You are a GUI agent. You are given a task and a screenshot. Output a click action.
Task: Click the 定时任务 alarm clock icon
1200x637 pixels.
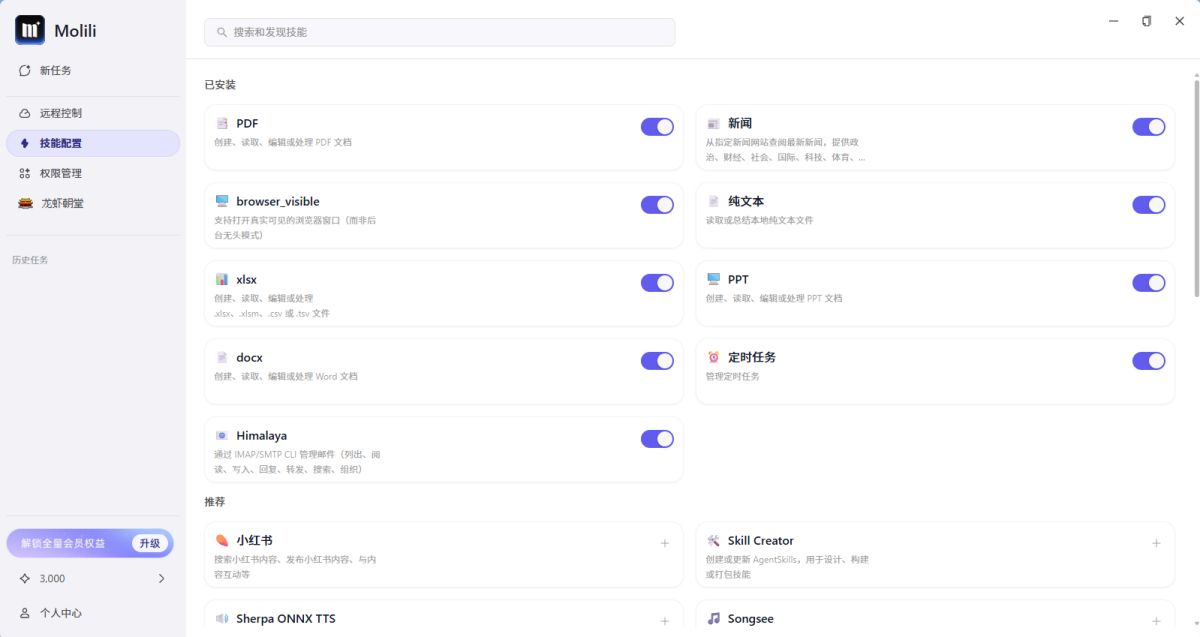pyautogui.click(x=714, y=358)
